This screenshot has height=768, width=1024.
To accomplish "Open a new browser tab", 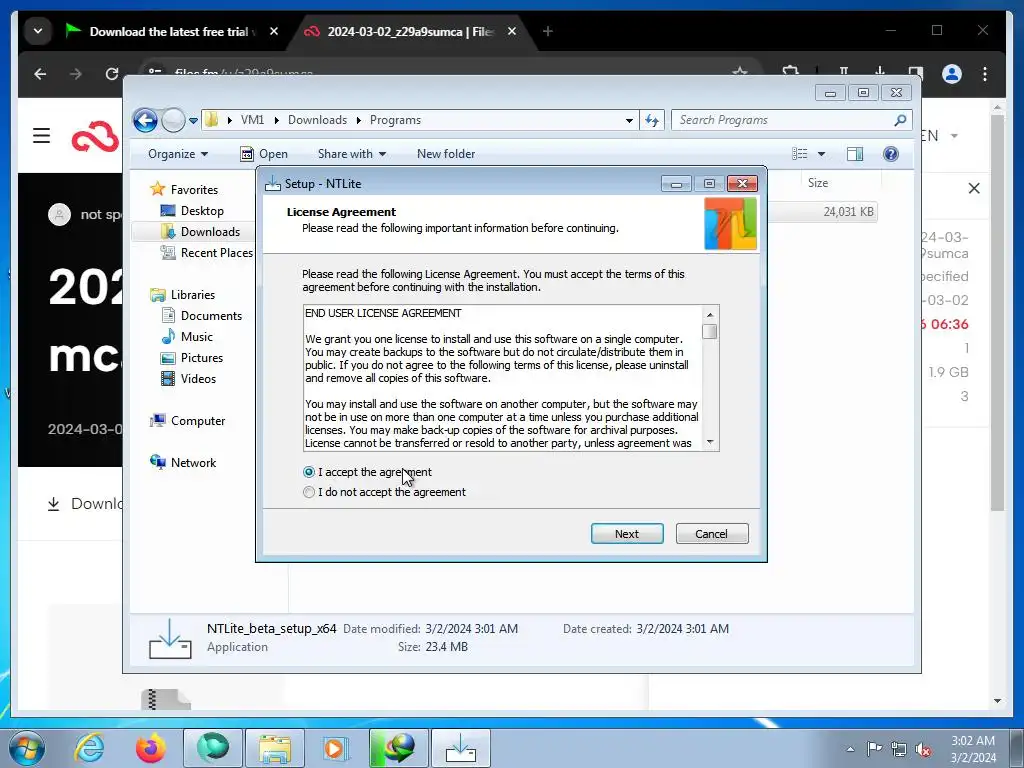I will click(x=548, y=31).
